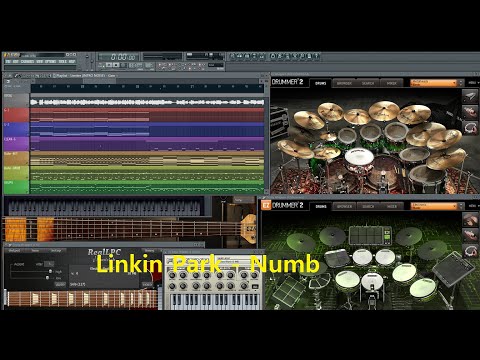Open the CHANNELS menu
Viewport: 480px width, 360px height.
click(27, 62)
